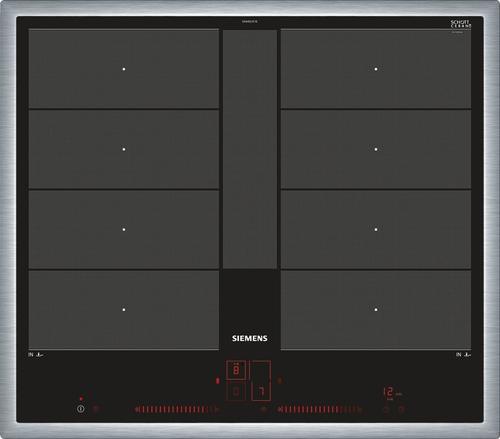Screen dimensions: 500x439
Task: Touch the top-left cooking zone center dot
Action: coord(124,69)
